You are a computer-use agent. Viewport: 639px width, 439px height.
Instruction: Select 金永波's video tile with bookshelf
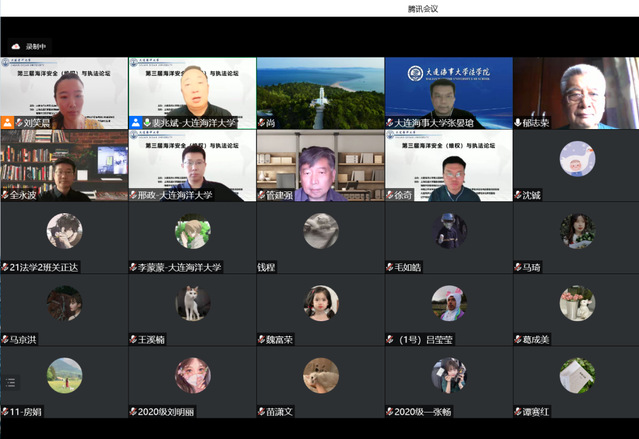(64, 165)
